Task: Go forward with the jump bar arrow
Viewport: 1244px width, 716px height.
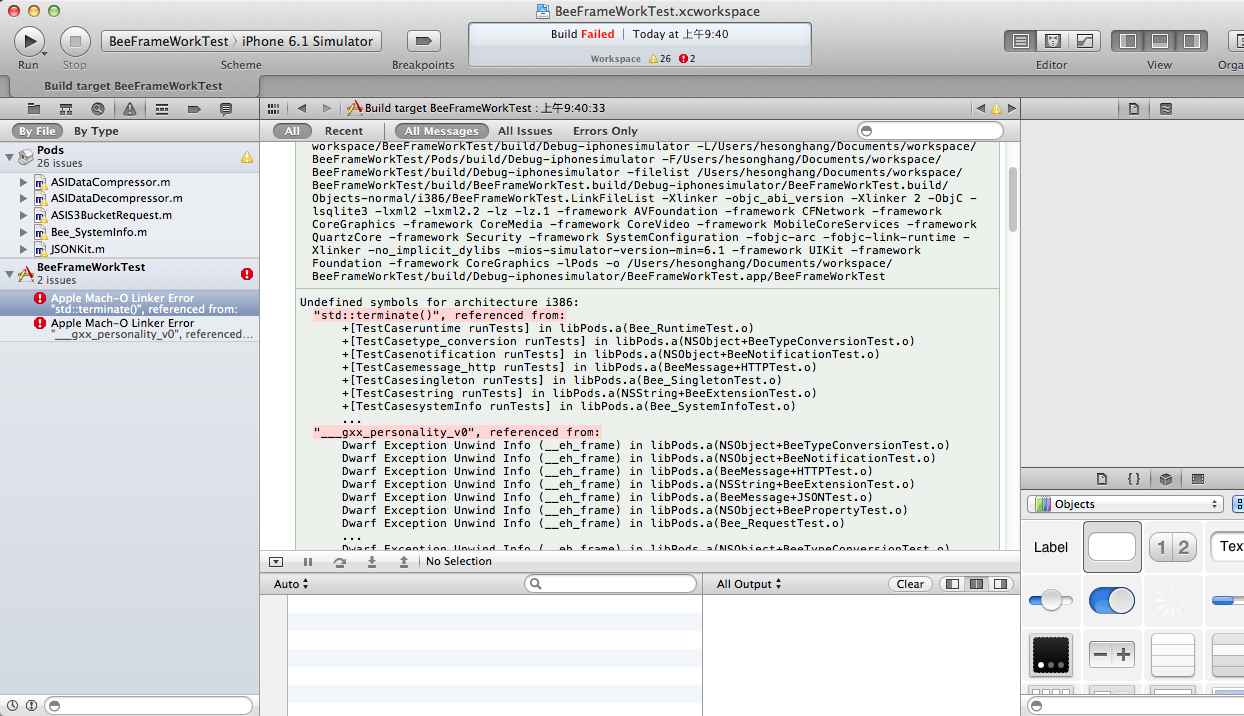Action: point(326,108)
